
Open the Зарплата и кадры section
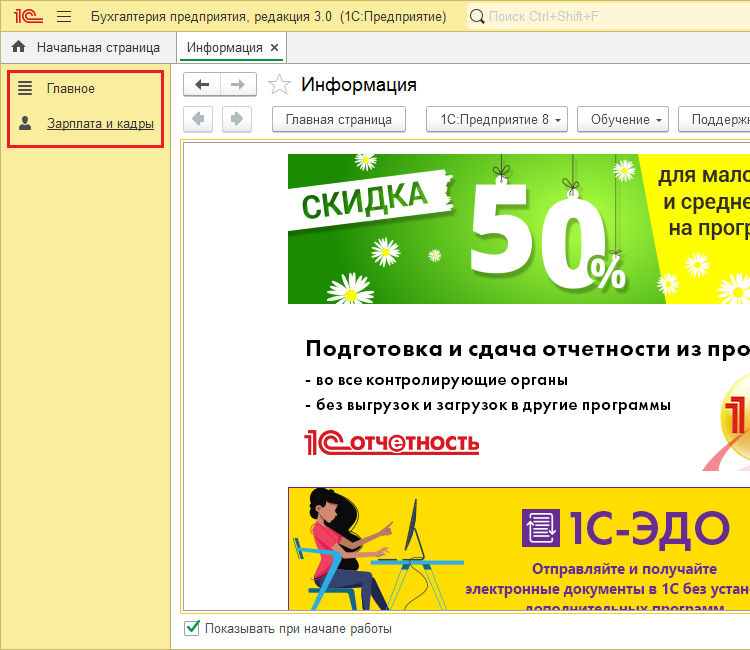[x=100, y=124]
